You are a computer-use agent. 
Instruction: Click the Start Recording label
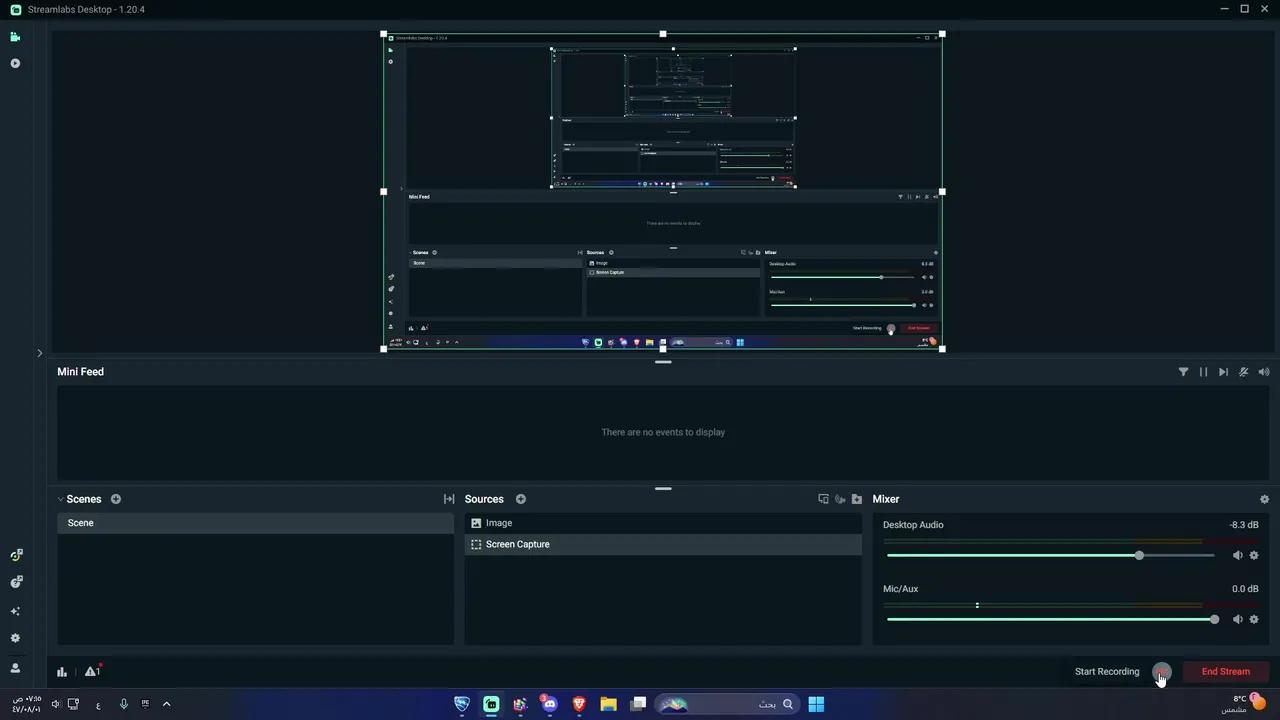pos(1107,672)
